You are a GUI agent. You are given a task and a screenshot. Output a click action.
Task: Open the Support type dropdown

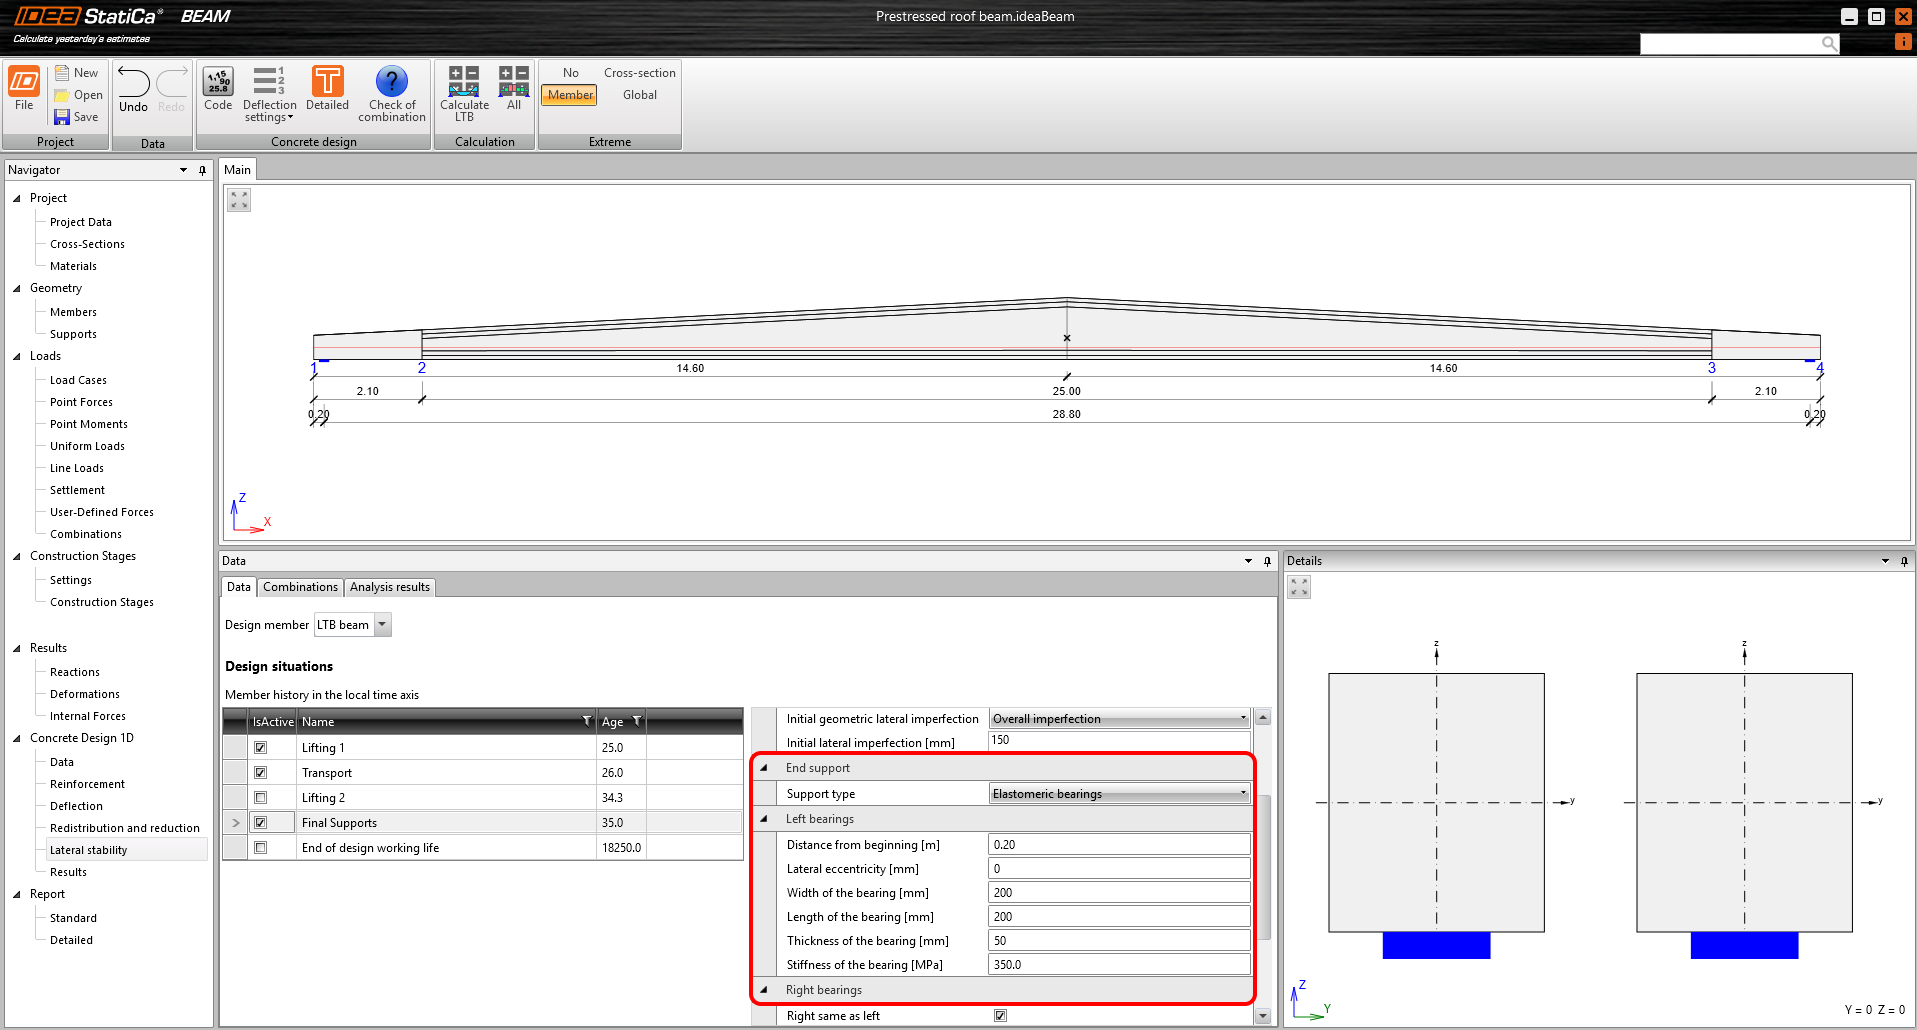pyautogui.click(x=1241, y=793)
